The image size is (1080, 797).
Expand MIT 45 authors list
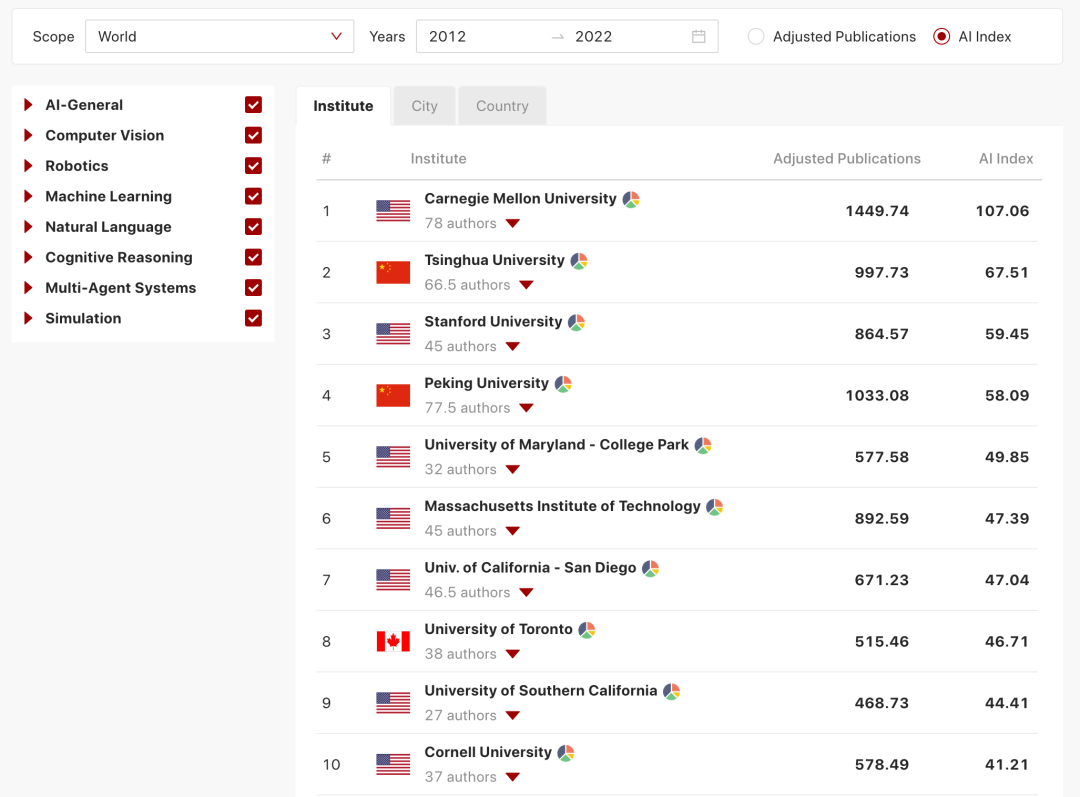click(512, 531)
